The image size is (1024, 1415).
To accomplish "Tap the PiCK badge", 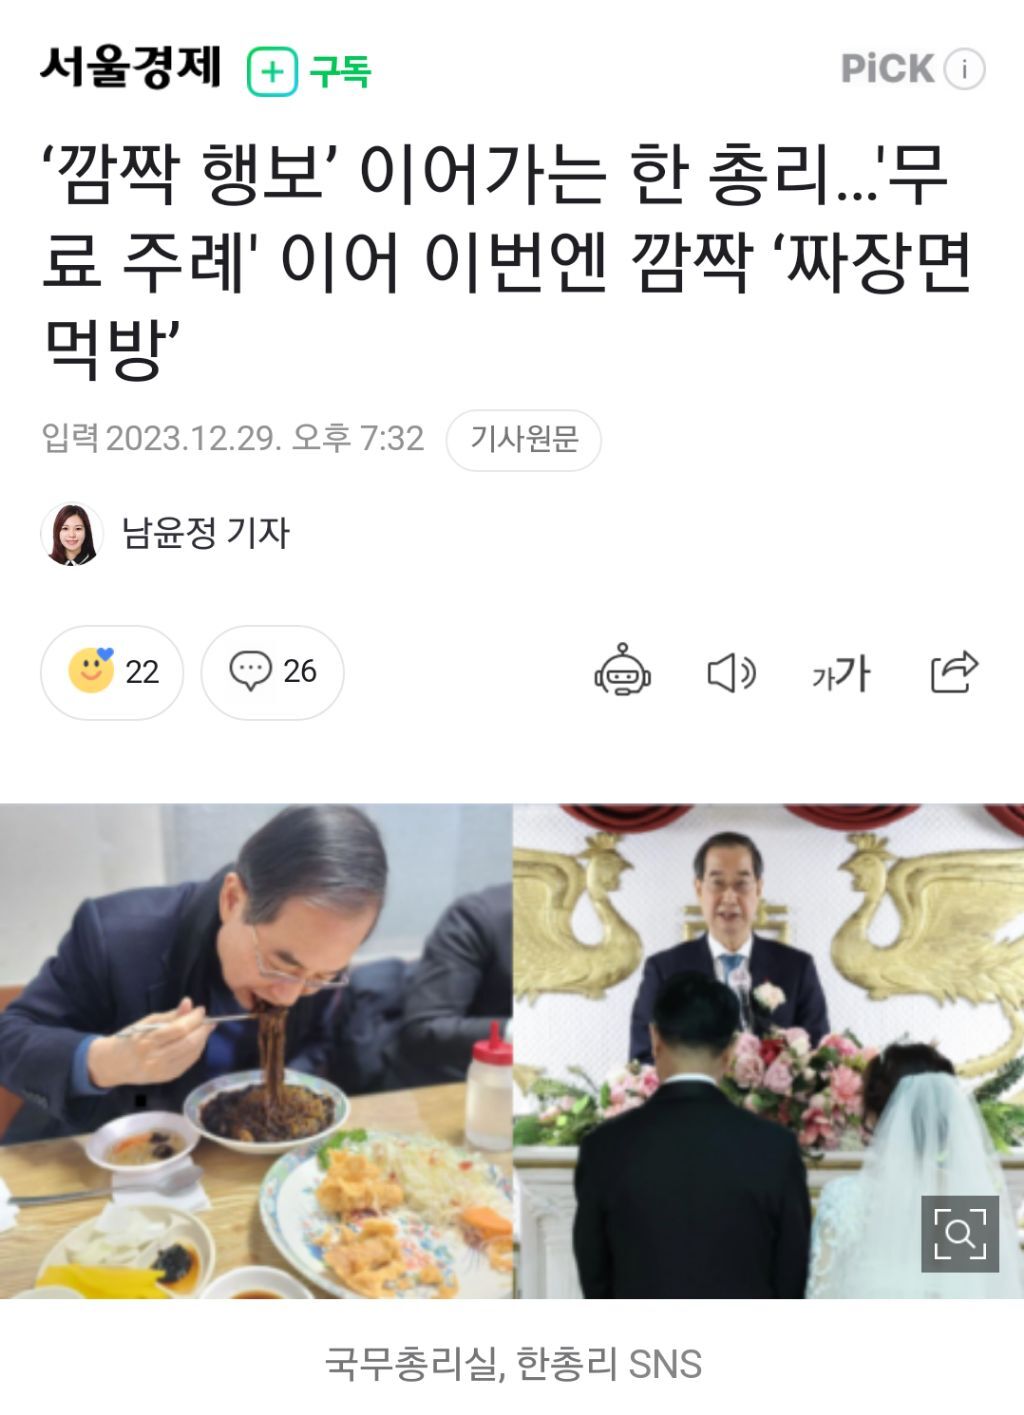I will pos(887,68).
